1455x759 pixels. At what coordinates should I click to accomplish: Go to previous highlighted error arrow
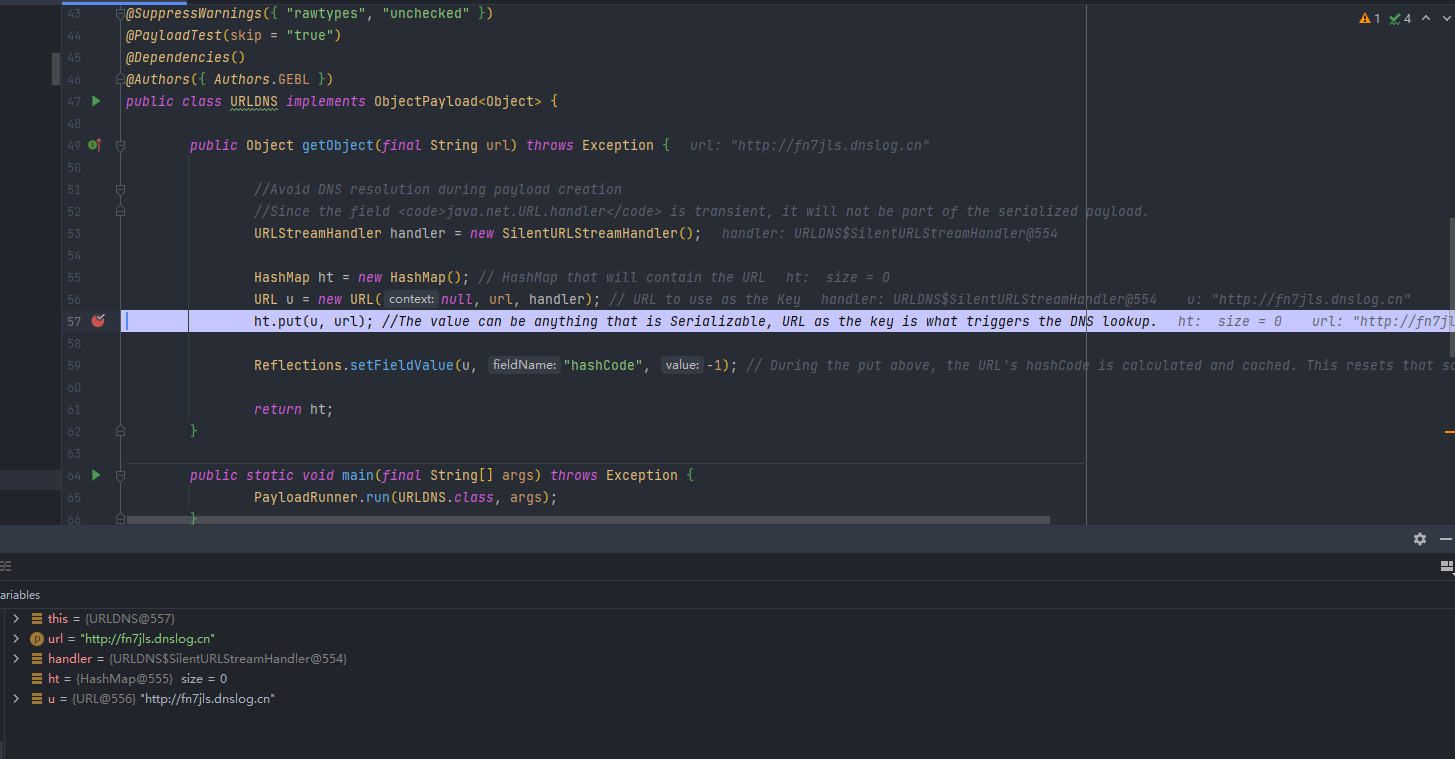(x=1427, y=18)
